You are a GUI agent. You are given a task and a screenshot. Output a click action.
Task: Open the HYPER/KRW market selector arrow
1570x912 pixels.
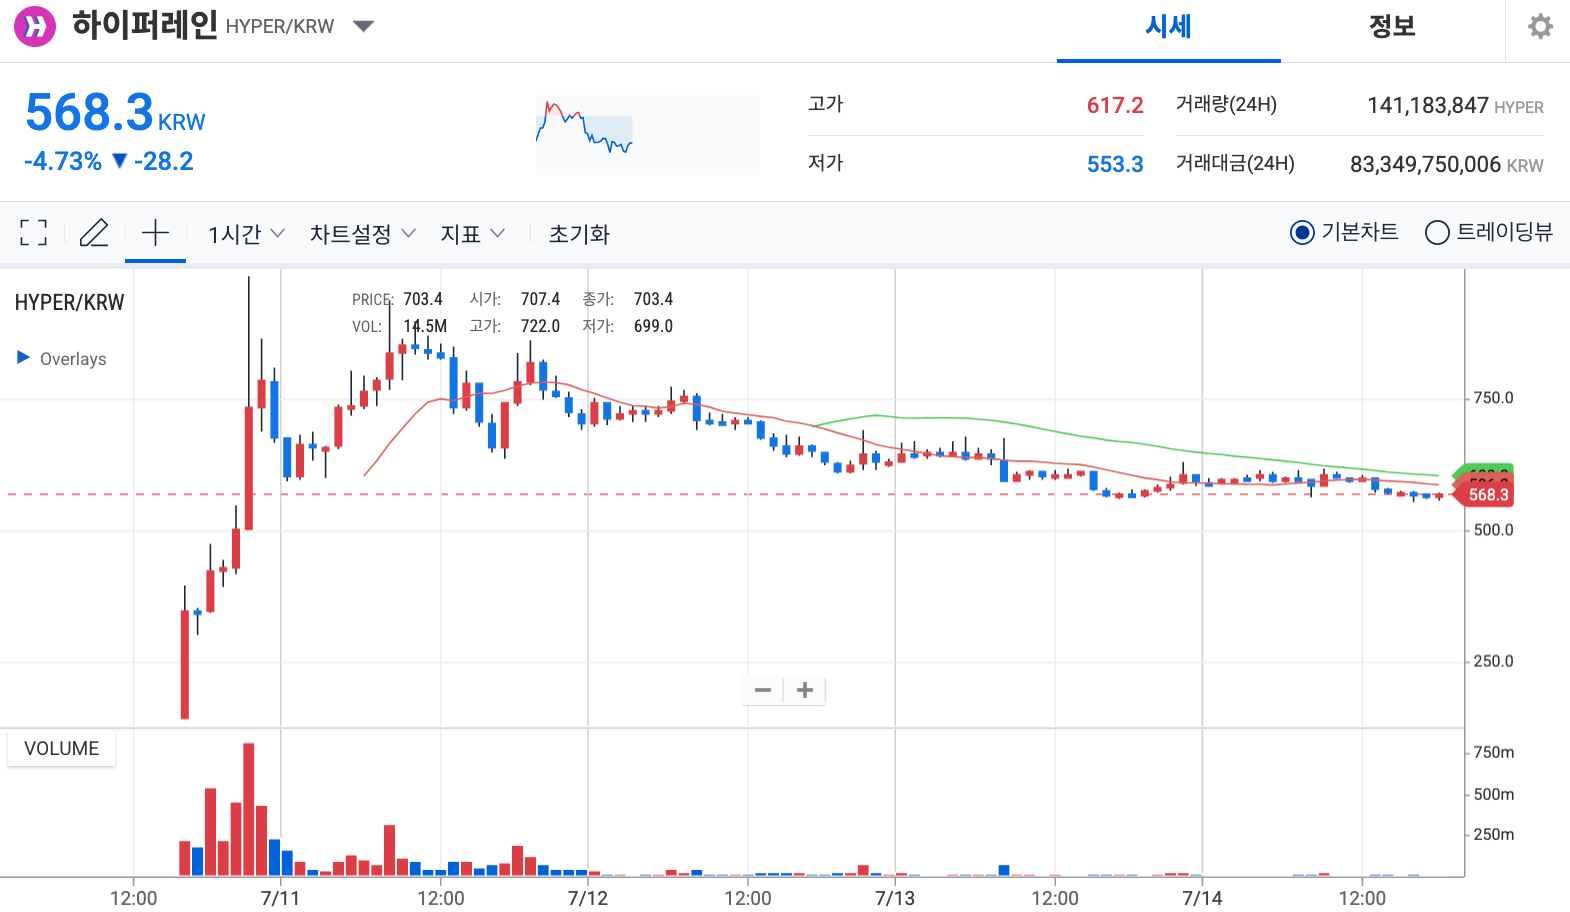(364, 26)
